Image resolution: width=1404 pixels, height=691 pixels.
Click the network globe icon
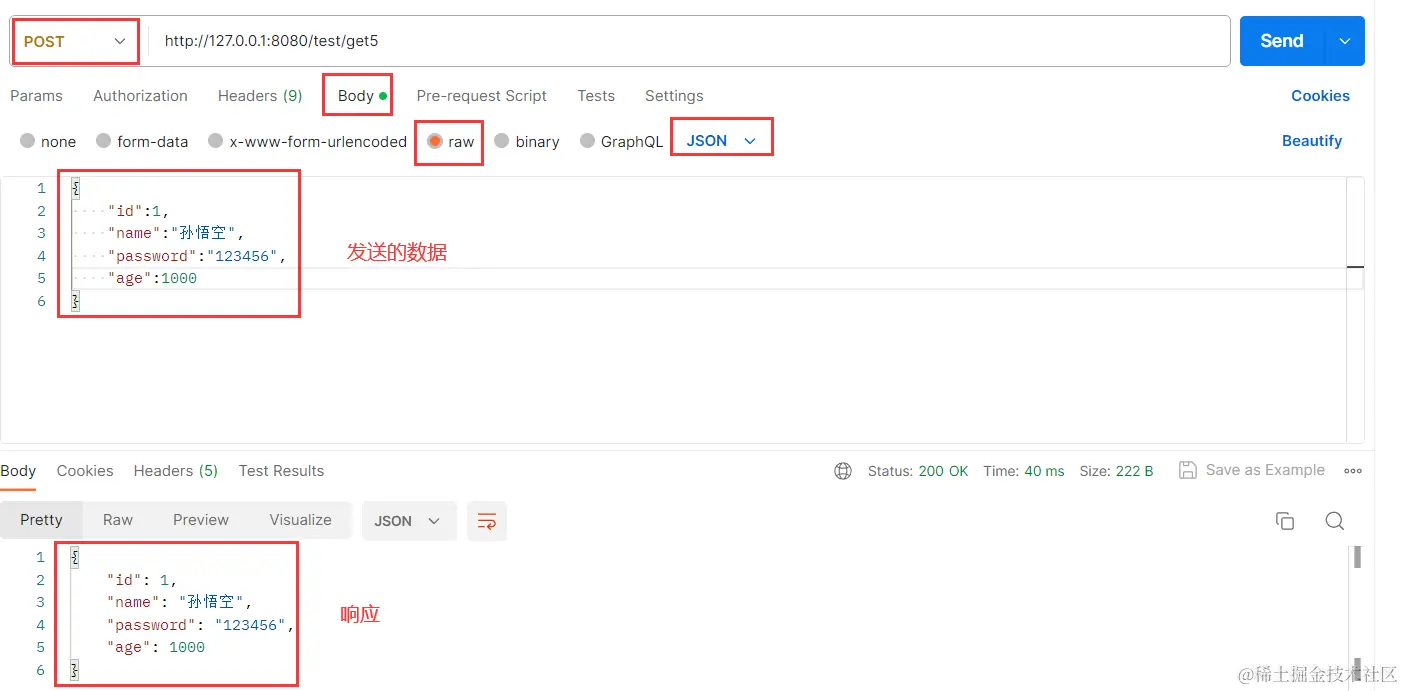[843, 471]
